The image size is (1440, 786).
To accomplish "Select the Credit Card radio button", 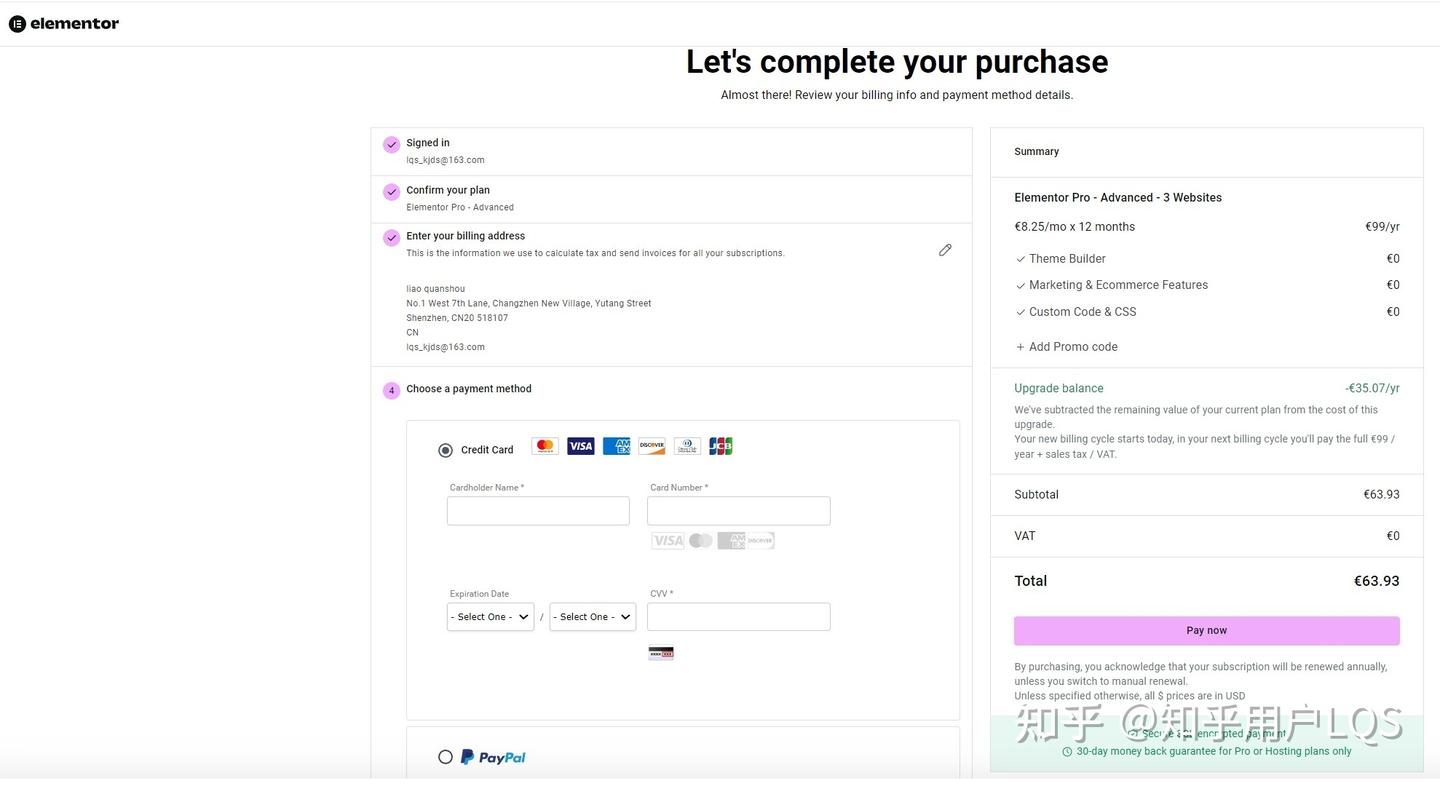I will point(446,450).
